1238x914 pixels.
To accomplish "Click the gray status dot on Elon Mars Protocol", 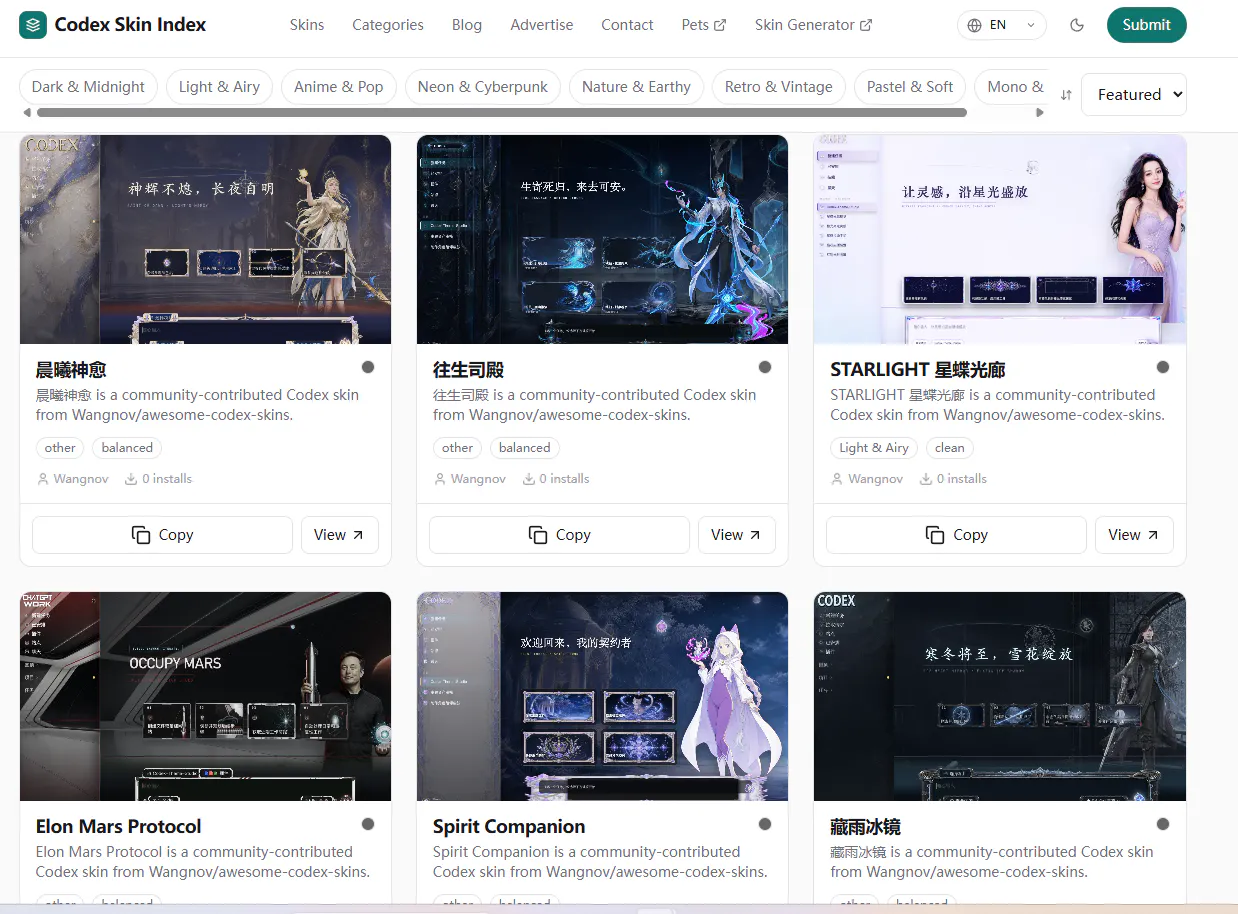I will click(368, 824).
